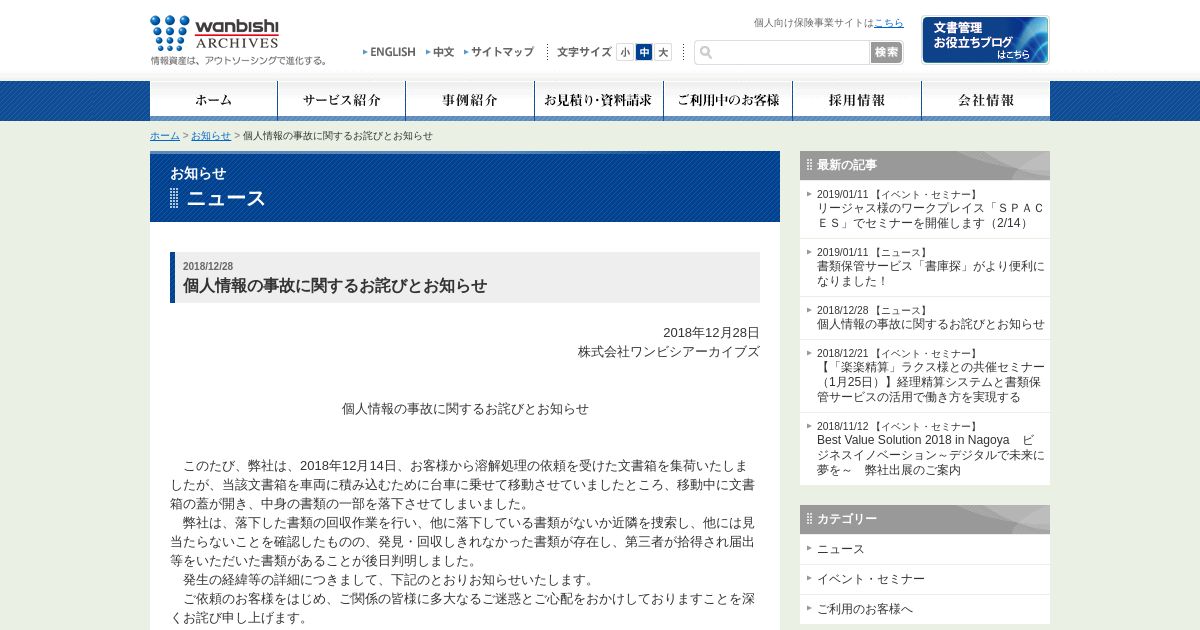Click お知らせ in the breadcrumb
This screenshot has height=630, width=1200.
click(x=211, y=136)
